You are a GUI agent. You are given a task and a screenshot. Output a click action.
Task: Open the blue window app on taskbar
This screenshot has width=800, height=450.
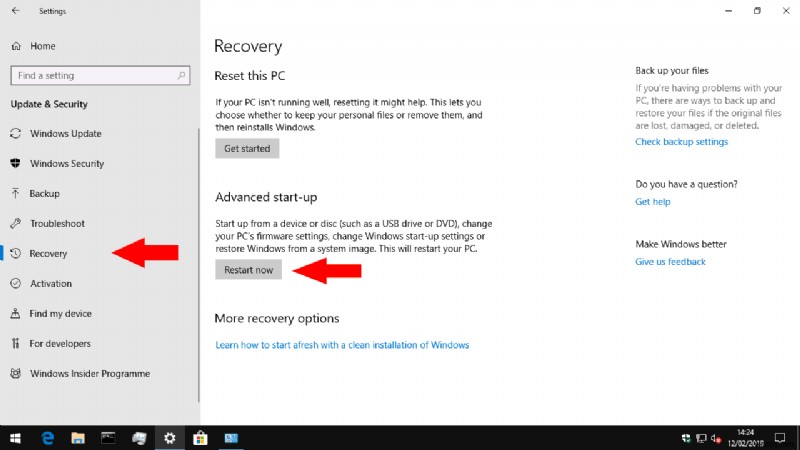(231, 438)
